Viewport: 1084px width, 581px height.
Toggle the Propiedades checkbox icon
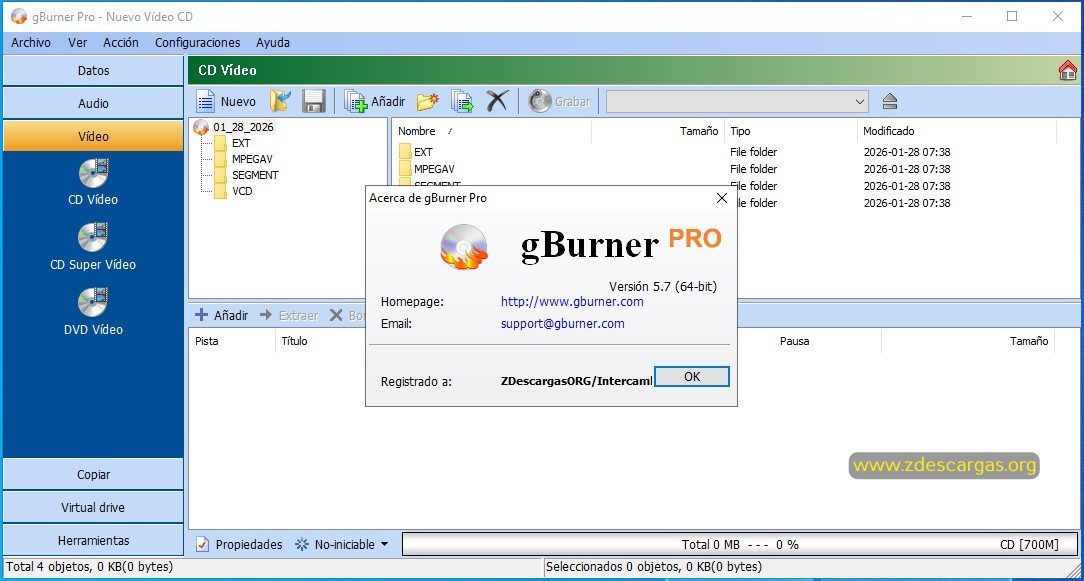(x=202, y=544)
